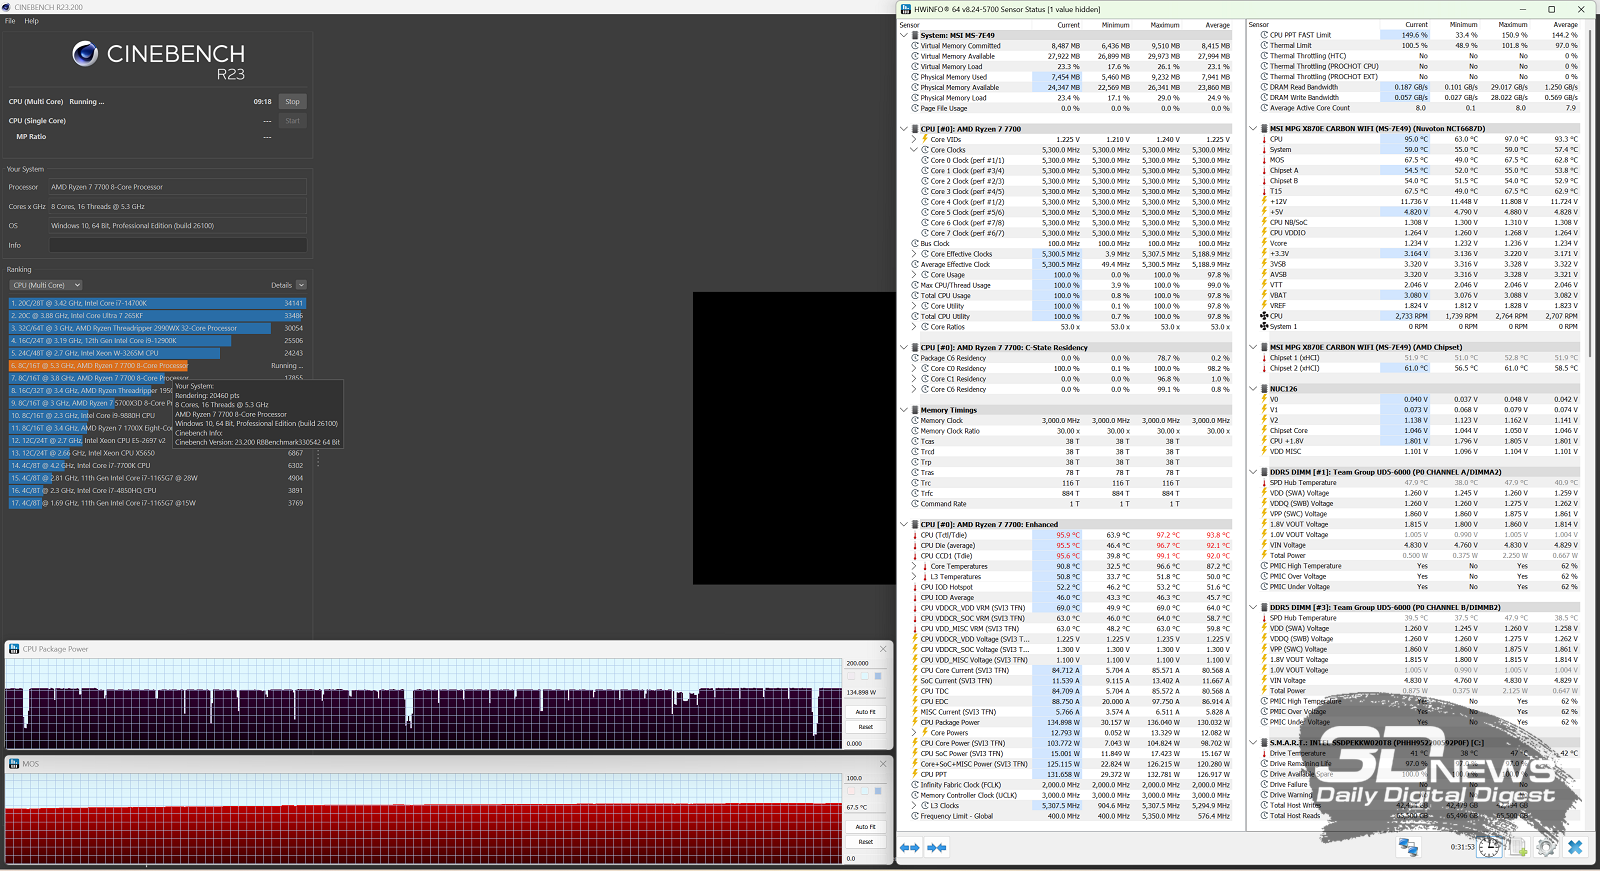Click the Thermal Limit clock icon
The height and width of the screenshot is (871, 1600).
point(1264,45)
